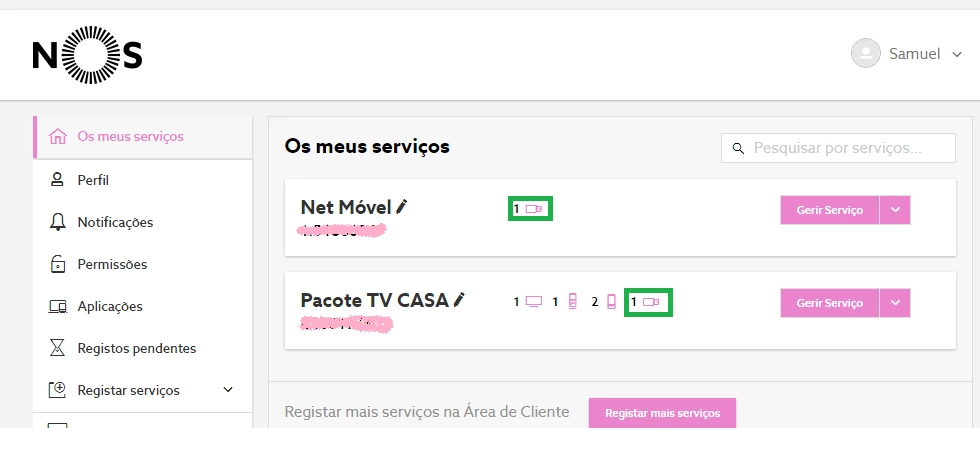
Task: Edit the Pacote TV CASA service name
Action: [x=460, y=299]
